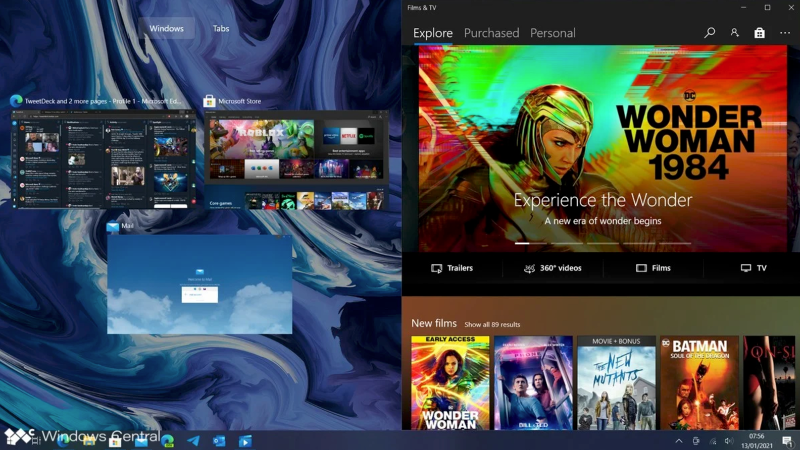This screenshot has width=800, height=450.
Task: Open the Trailers category
Action: (x=452, y=268)
